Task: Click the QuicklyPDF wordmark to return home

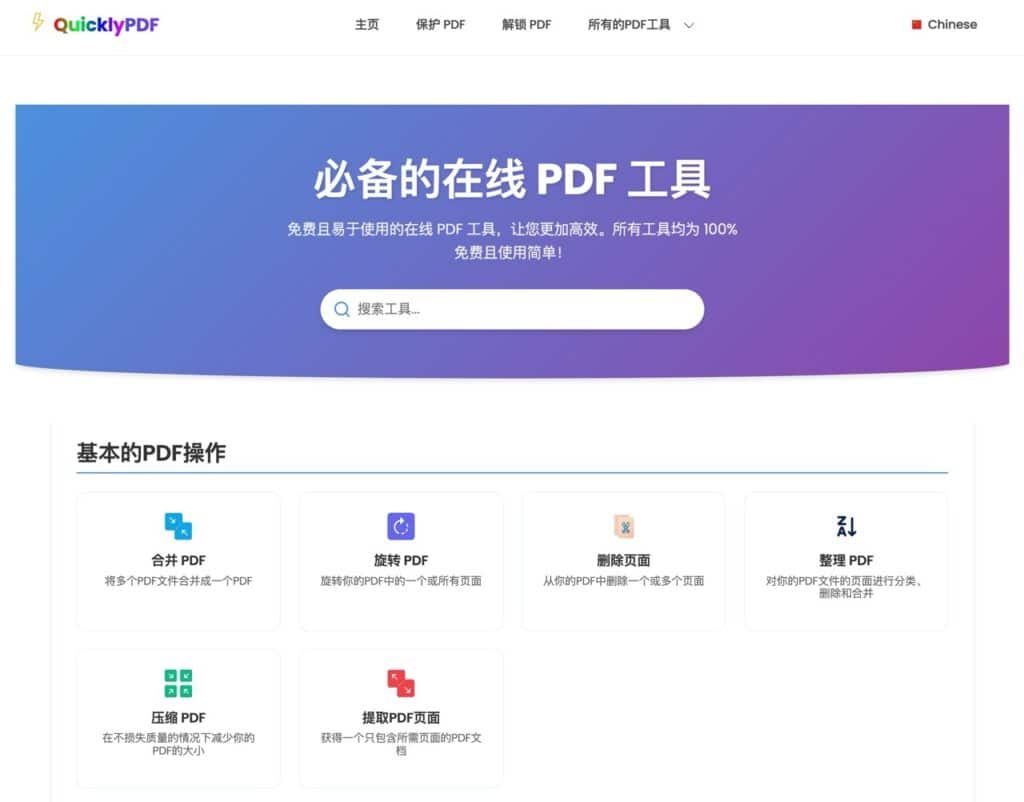Action: tap(105, 23)
